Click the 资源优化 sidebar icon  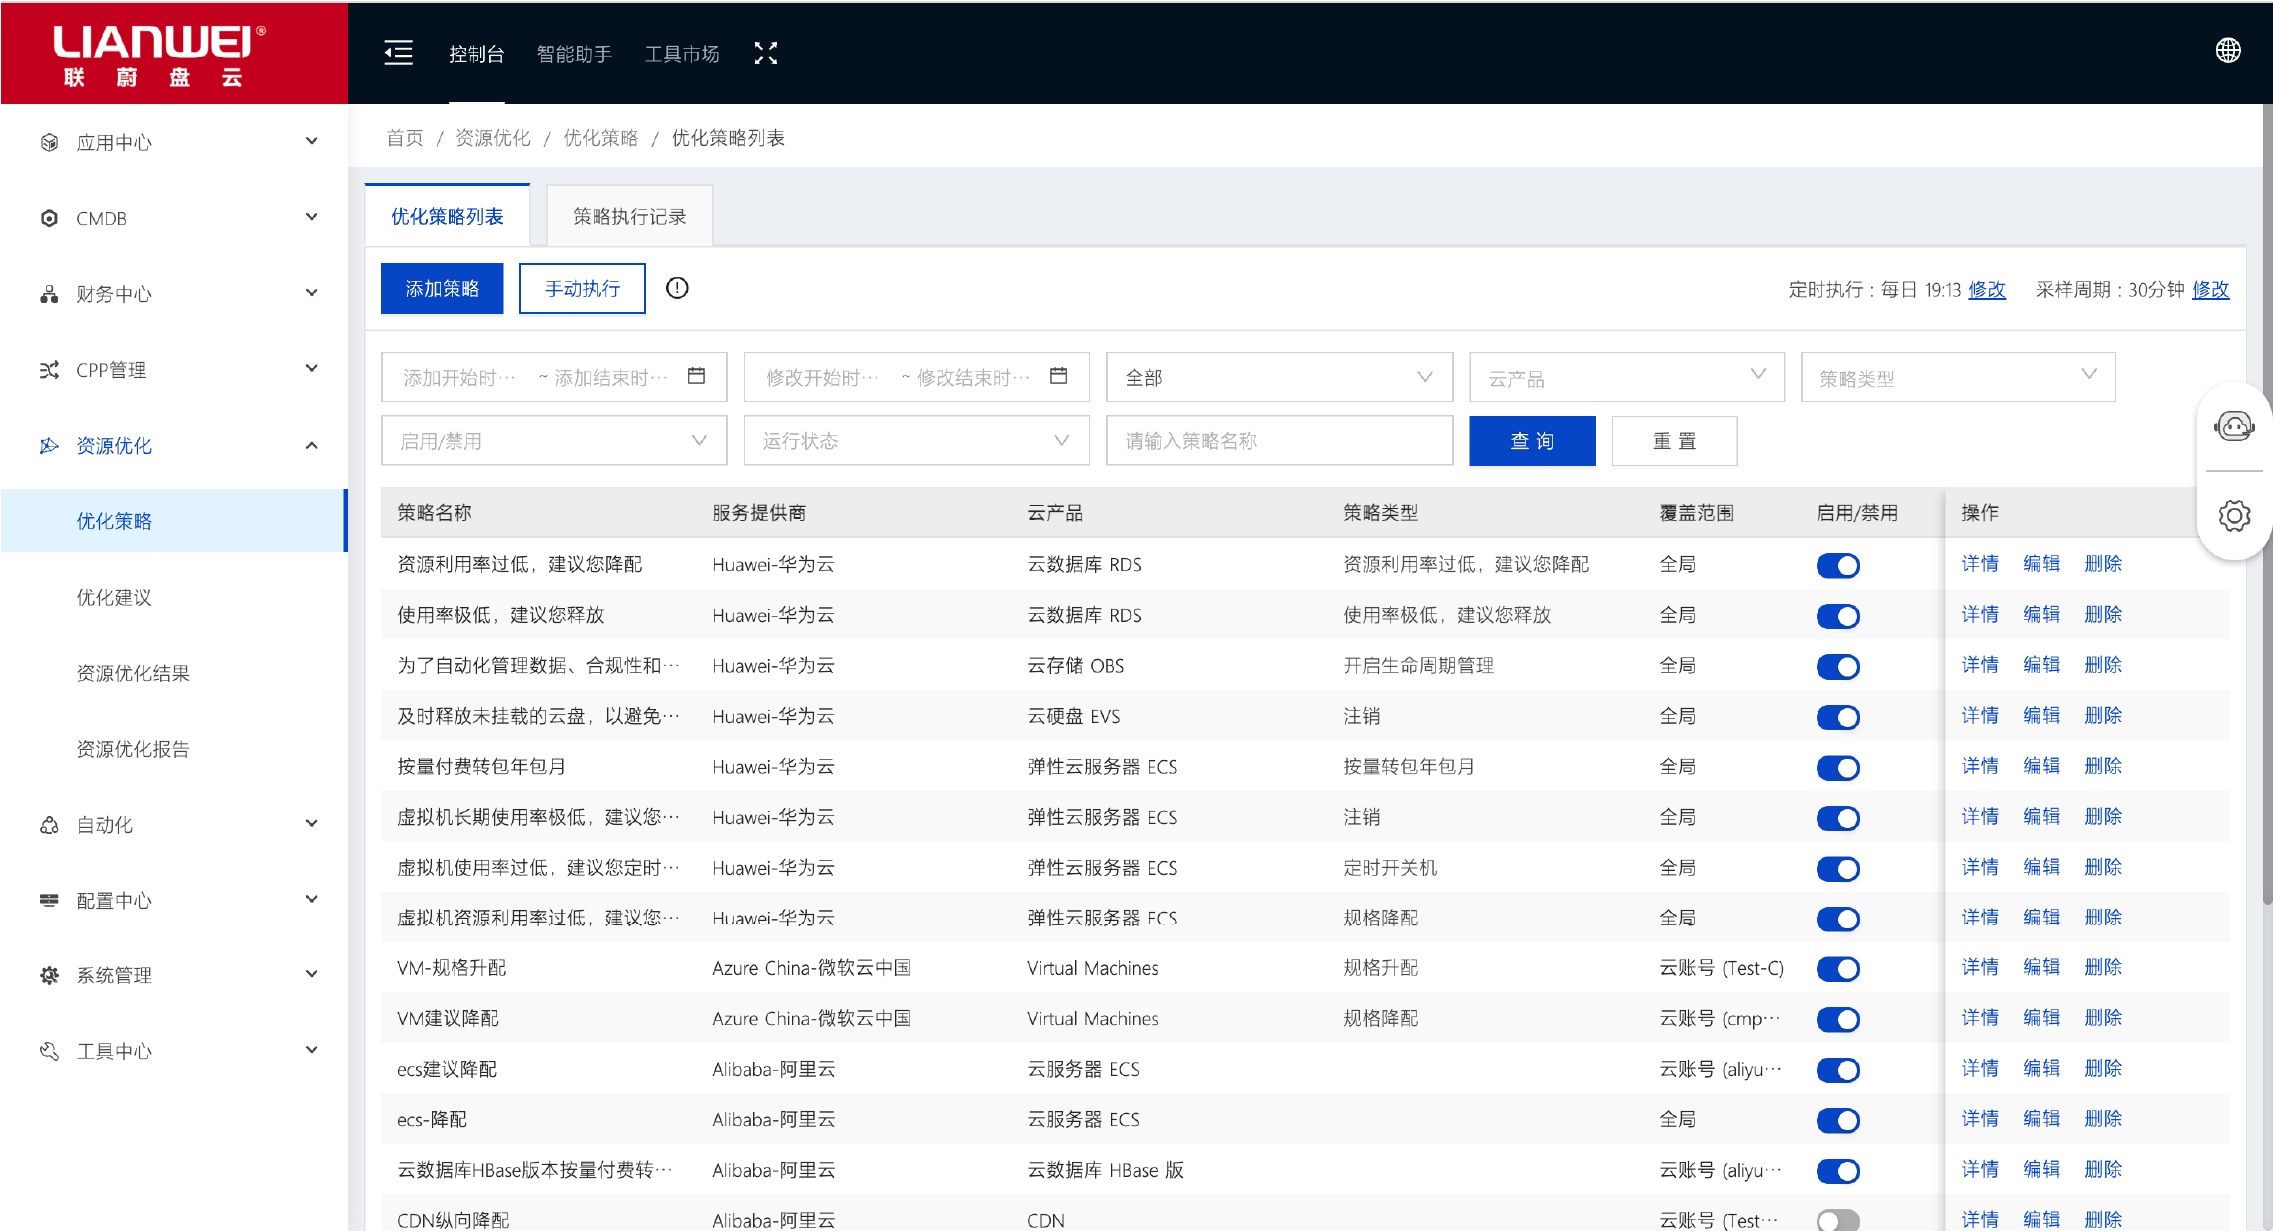[x=49, y=445]
